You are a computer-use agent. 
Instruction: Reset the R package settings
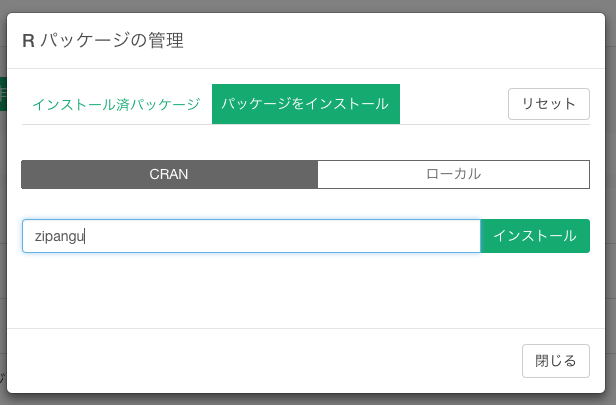(x=548, y=104)
